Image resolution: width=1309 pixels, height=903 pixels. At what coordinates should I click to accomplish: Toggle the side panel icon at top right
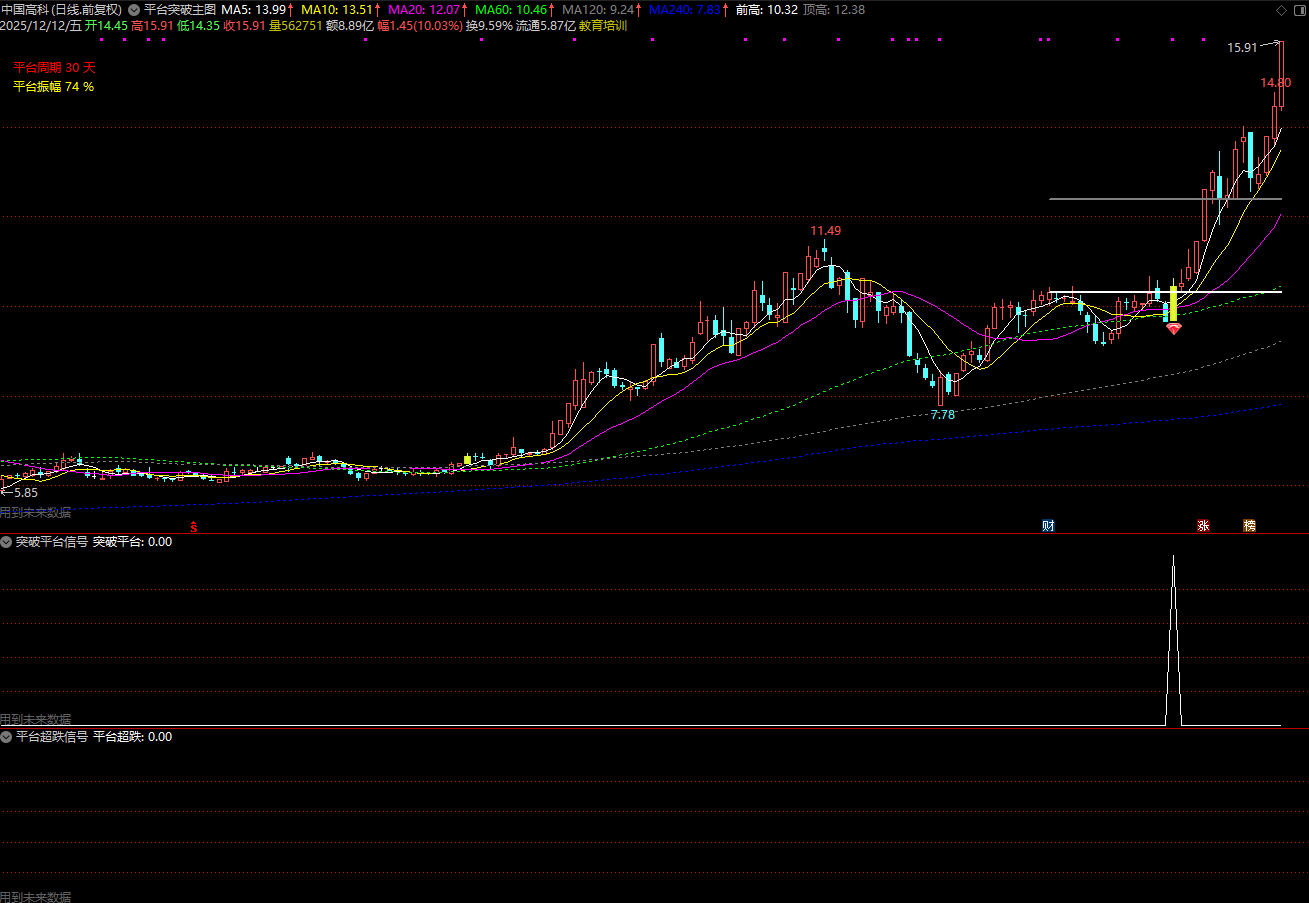point(1298,10)
